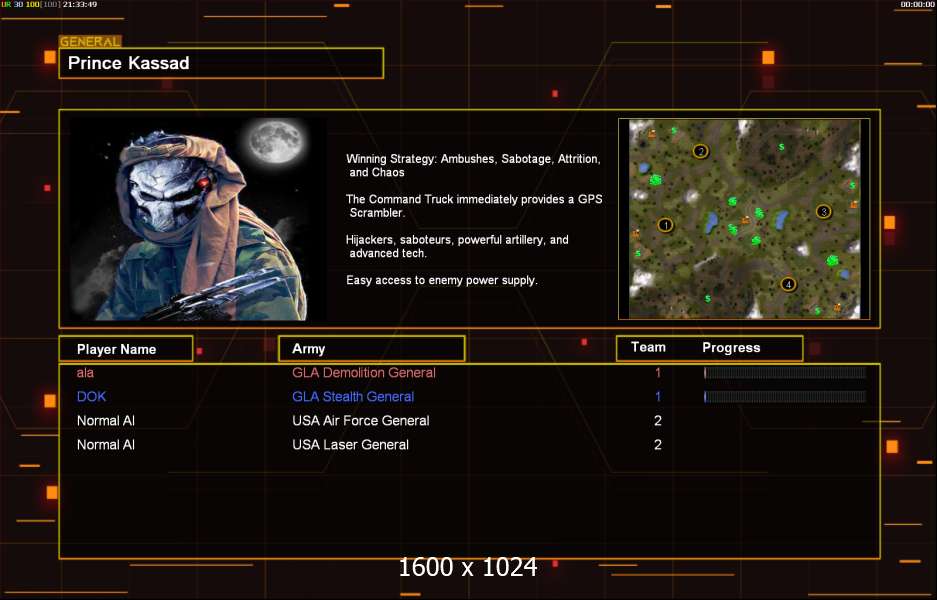Select the Army column header
The image size is (937, 600).
point(372,348)
